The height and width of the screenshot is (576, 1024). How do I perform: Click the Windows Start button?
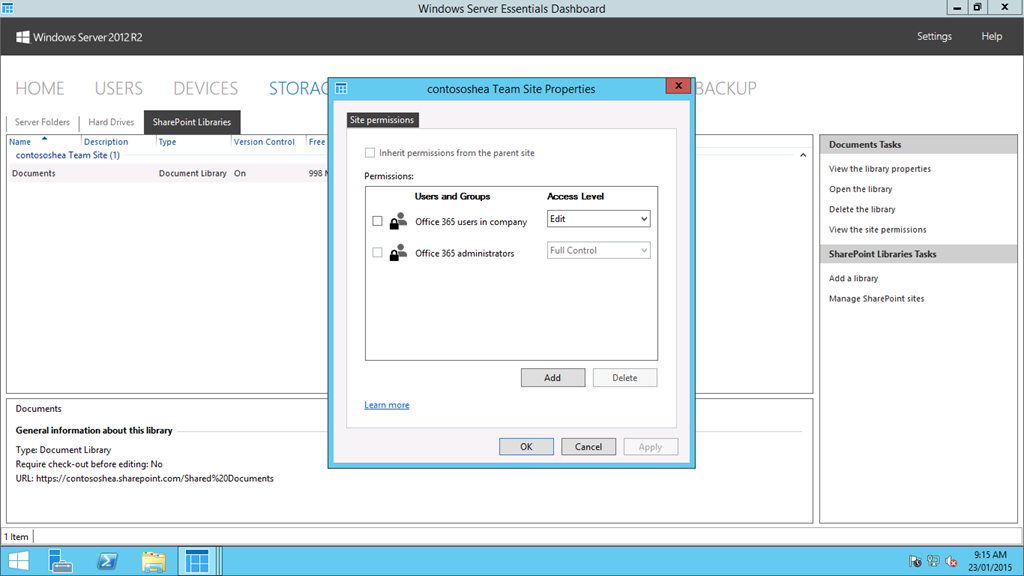coord(20,561)
